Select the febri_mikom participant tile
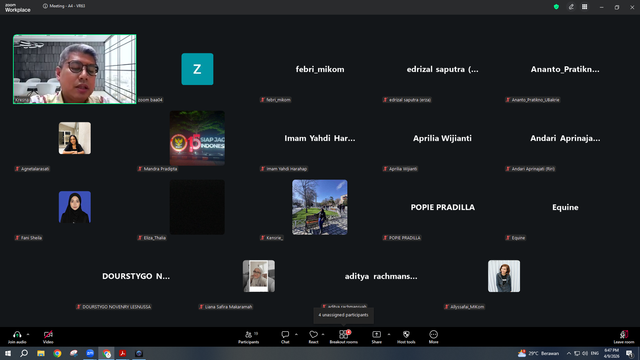This screenshot has width=640, height=360. [320, 69]
